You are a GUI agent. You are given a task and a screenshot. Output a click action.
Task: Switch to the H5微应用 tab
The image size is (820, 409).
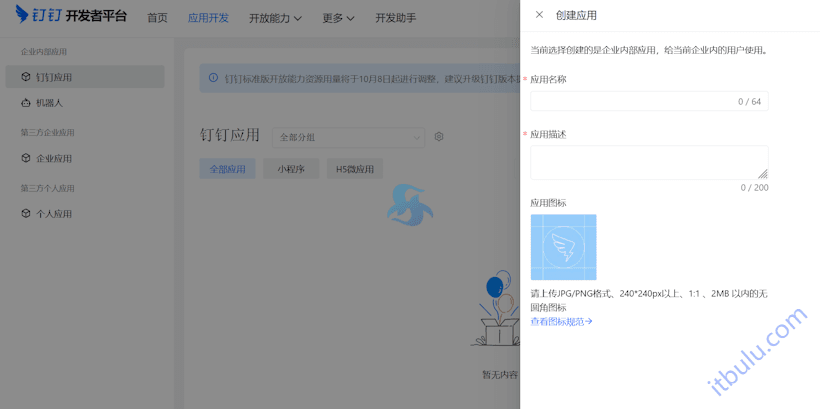pos(355,169)
